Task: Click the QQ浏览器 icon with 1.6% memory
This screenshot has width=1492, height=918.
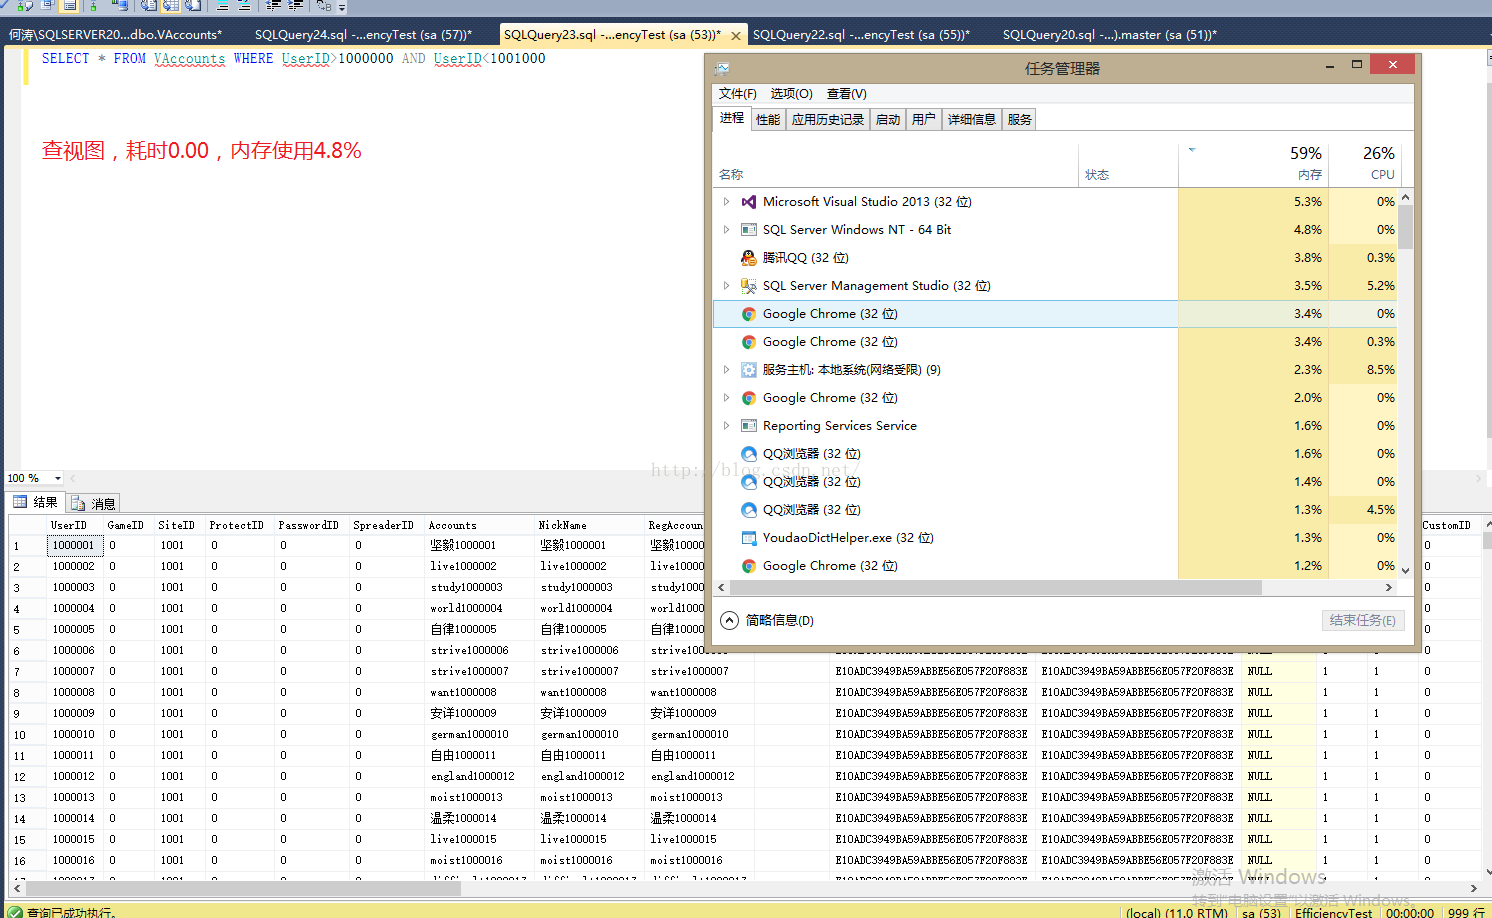Action: (x=748, y=454)
